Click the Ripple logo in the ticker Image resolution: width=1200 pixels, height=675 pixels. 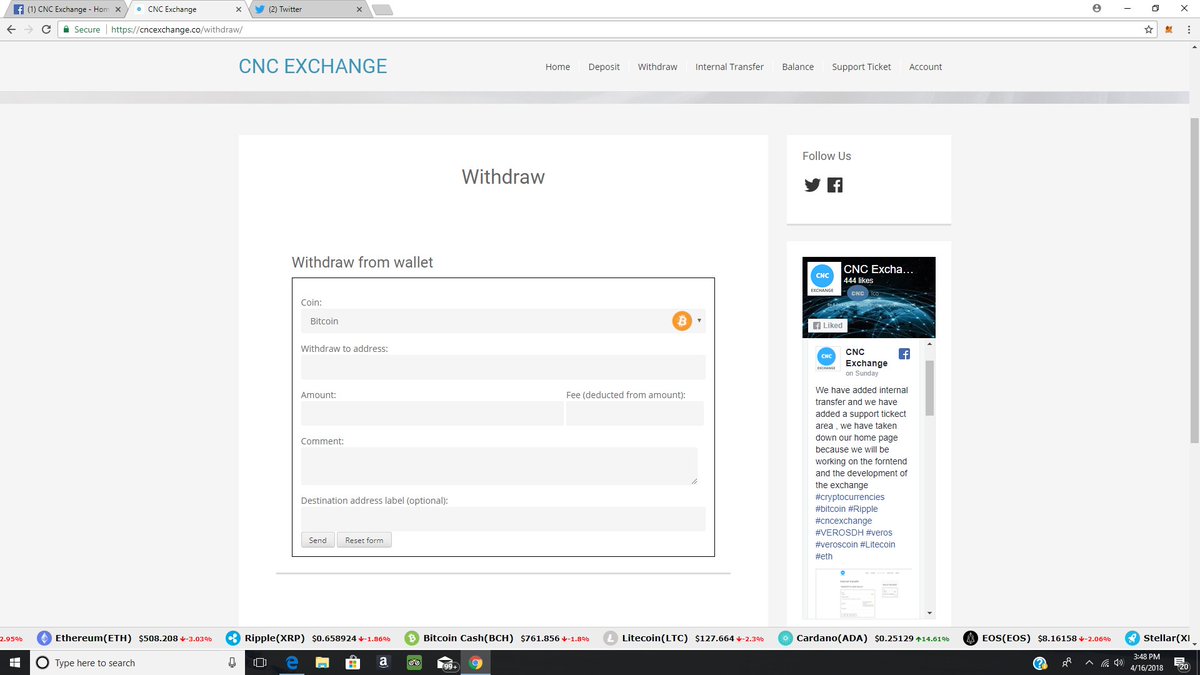(233, 638)
